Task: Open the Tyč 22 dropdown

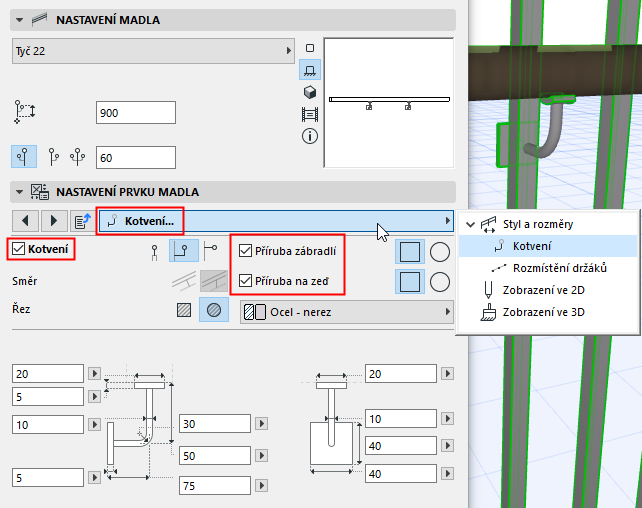Action: click(154, 51)
